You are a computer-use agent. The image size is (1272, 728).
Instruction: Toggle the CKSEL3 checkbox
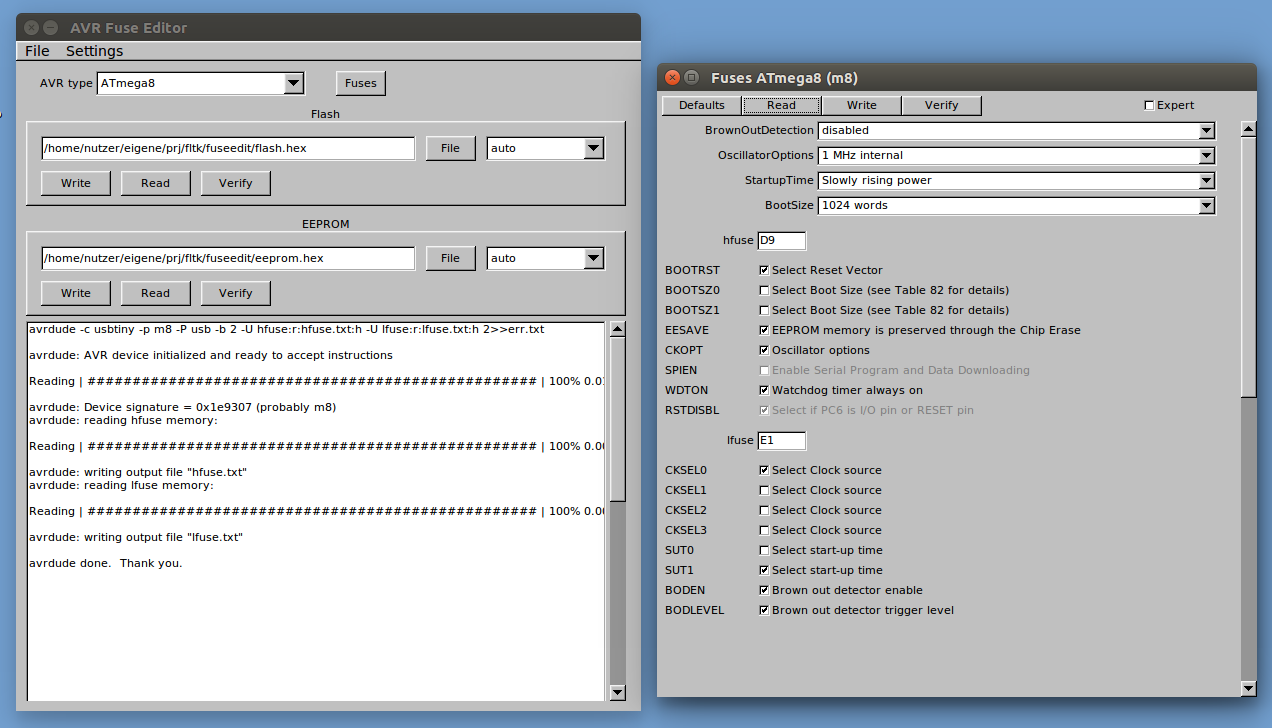tap(764, 530)
